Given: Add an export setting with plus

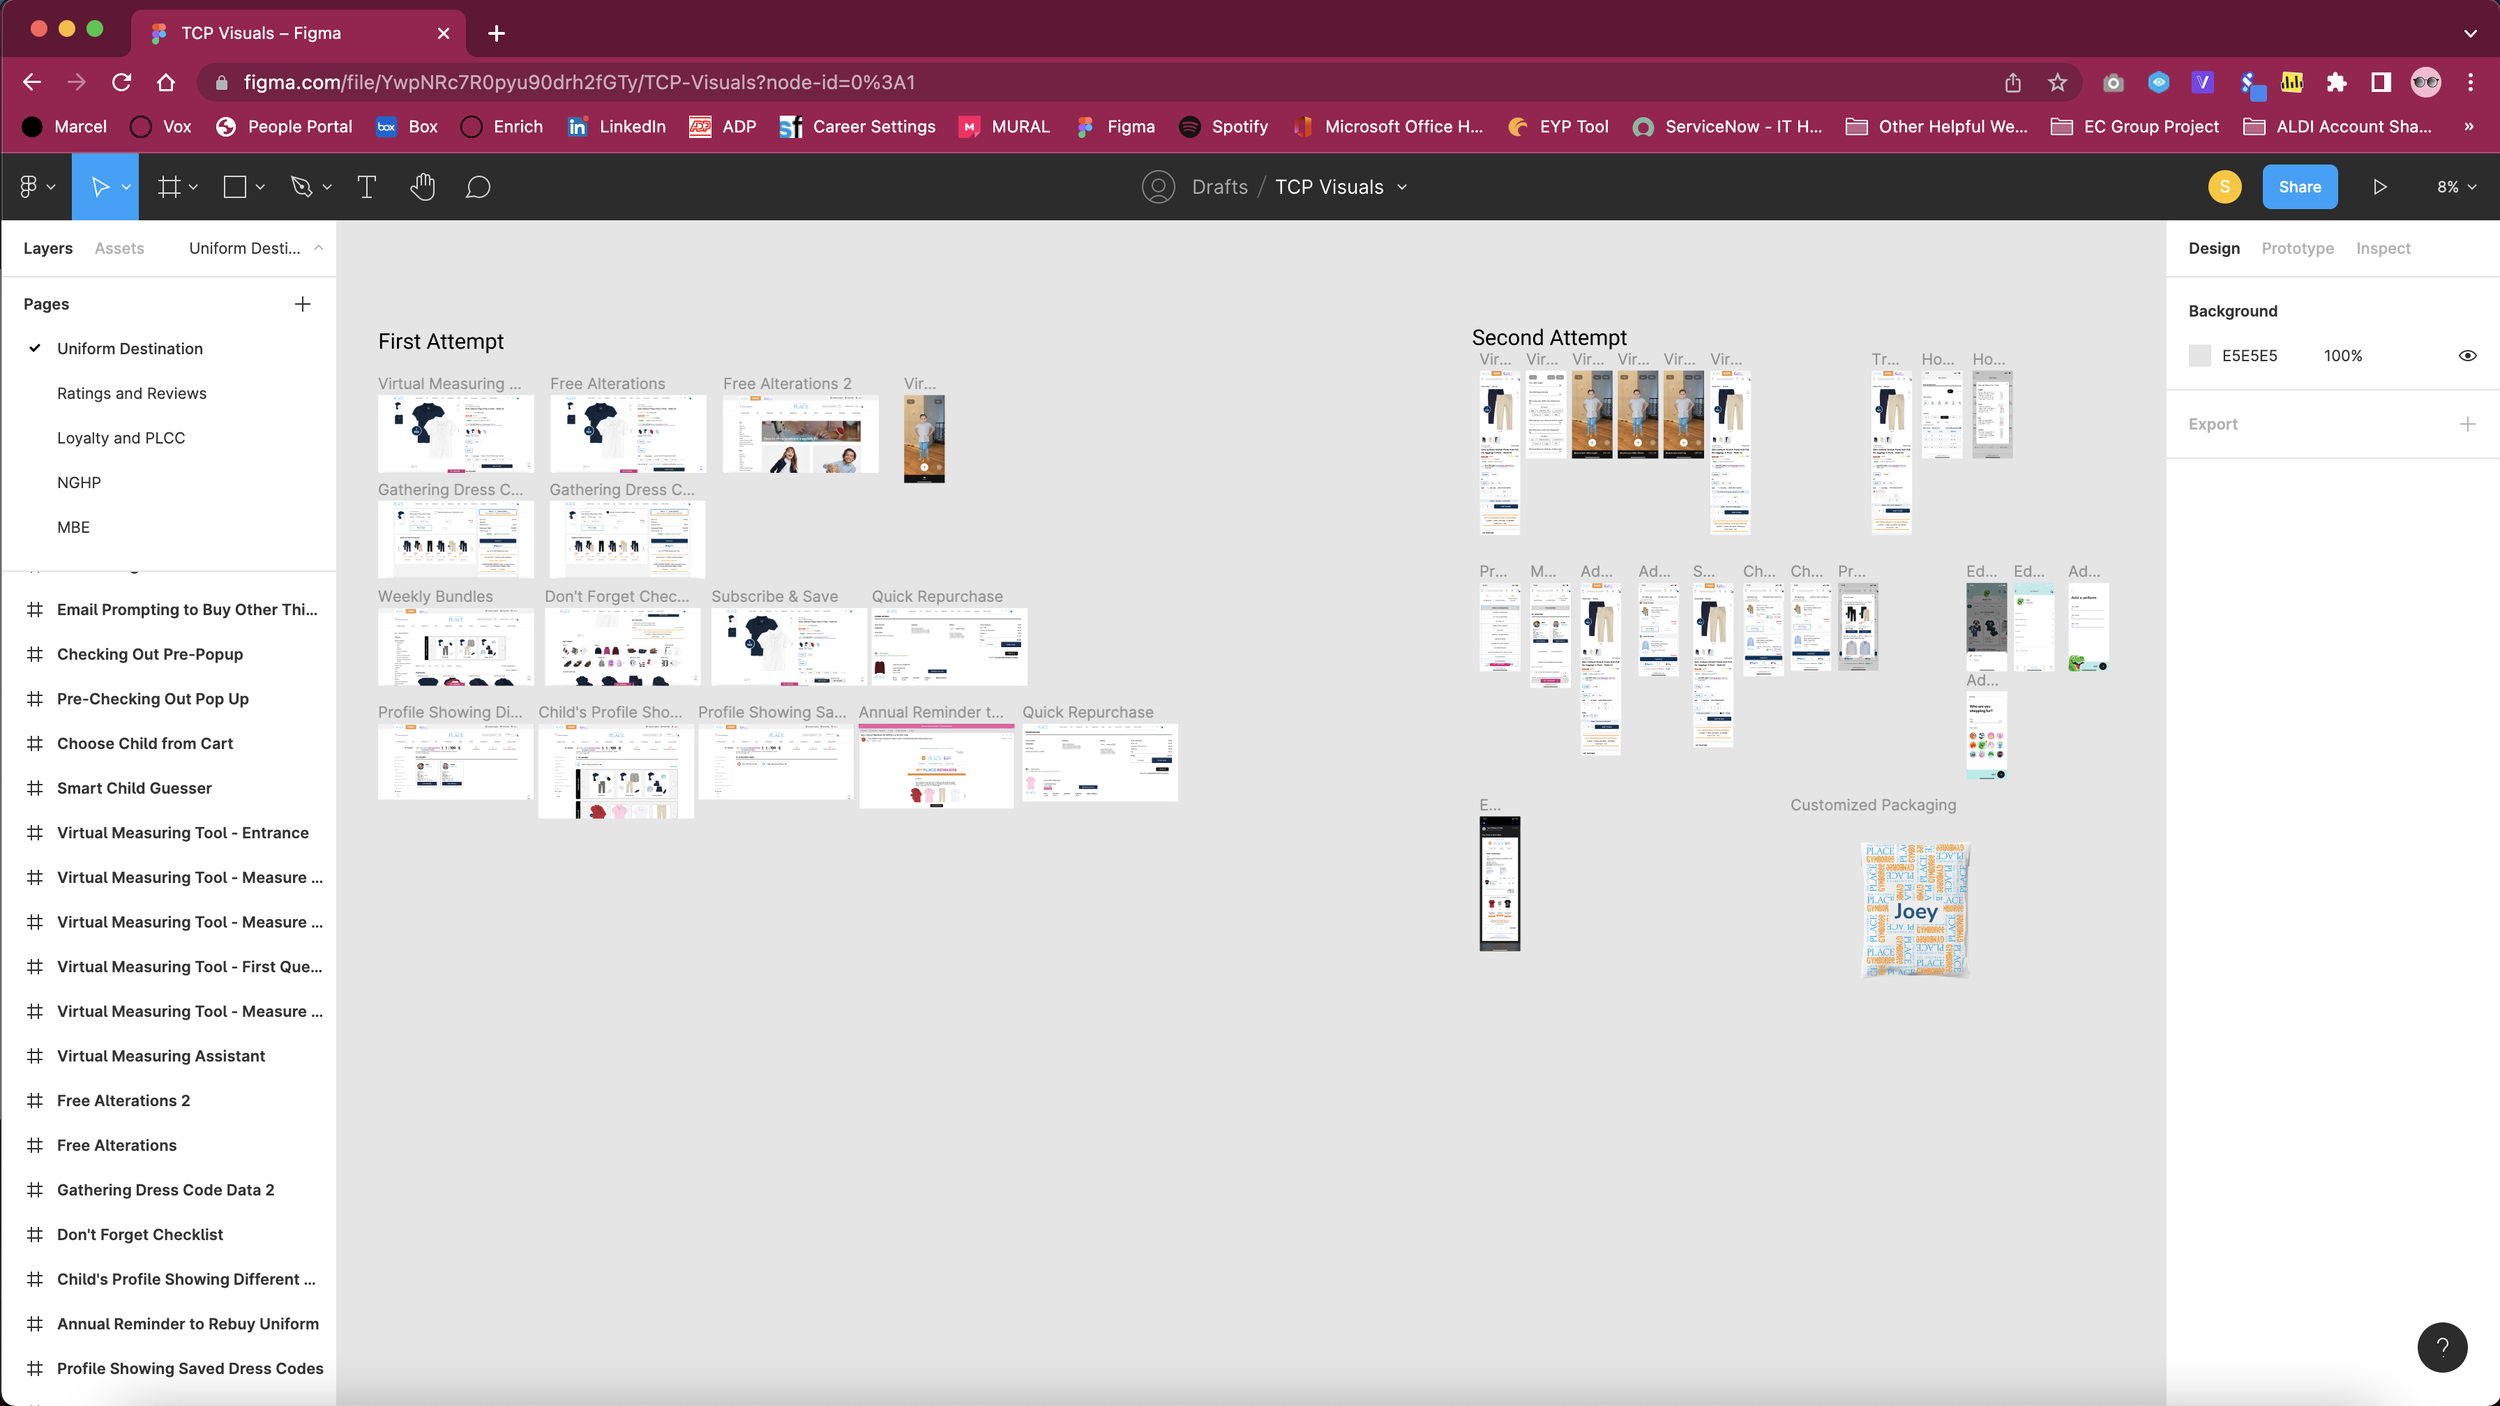Looking at the screenshot, I should click(2467, 424).
